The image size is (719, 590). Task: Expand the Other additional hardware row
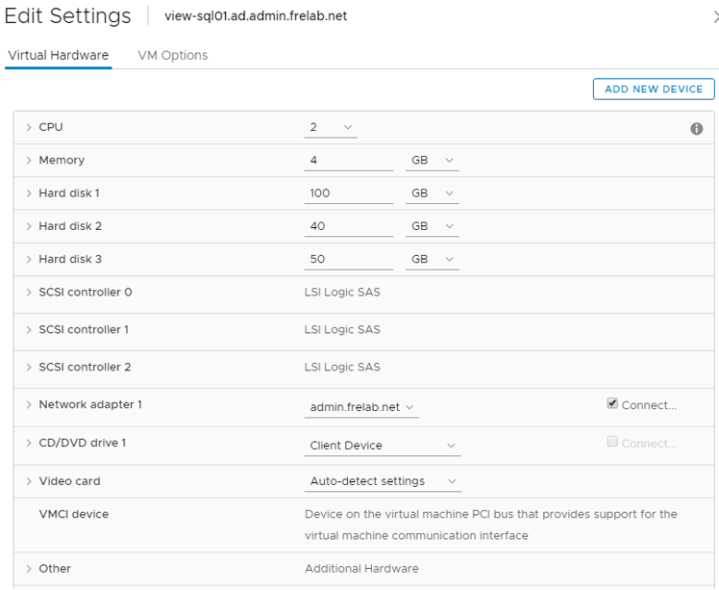click(29, 569)
